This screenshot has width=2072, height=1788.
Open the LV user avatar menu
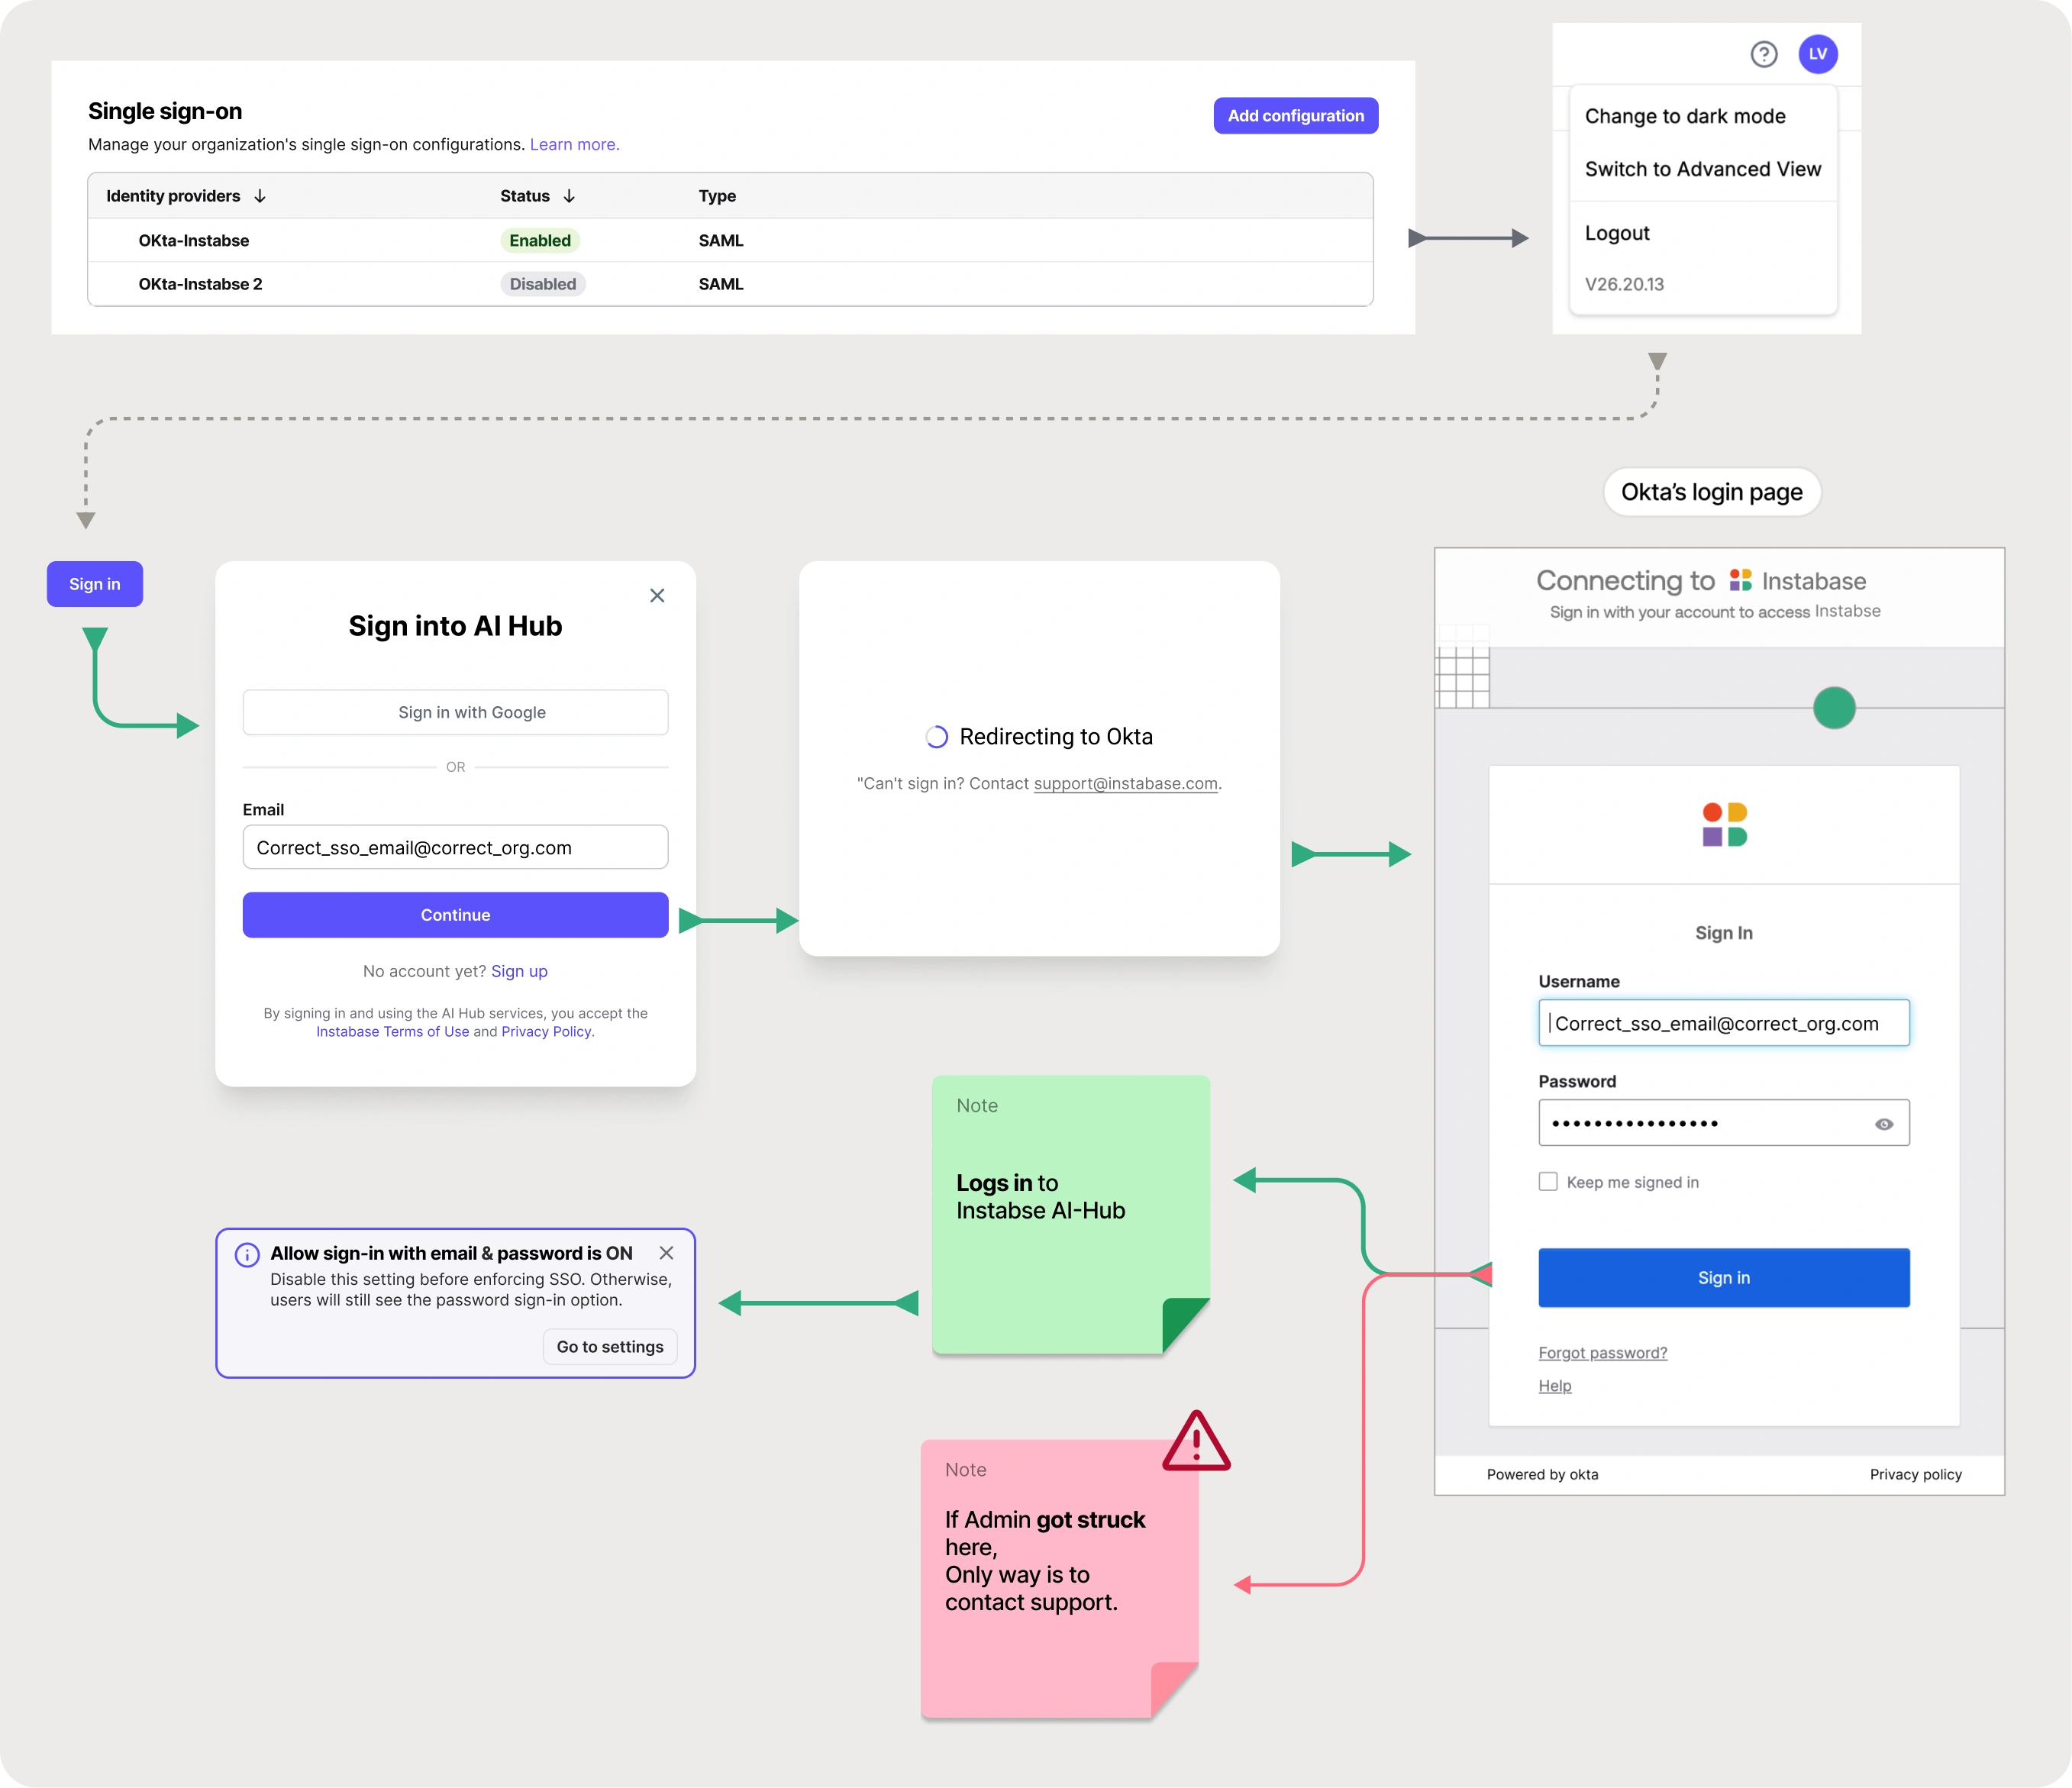pos(1818,54)
